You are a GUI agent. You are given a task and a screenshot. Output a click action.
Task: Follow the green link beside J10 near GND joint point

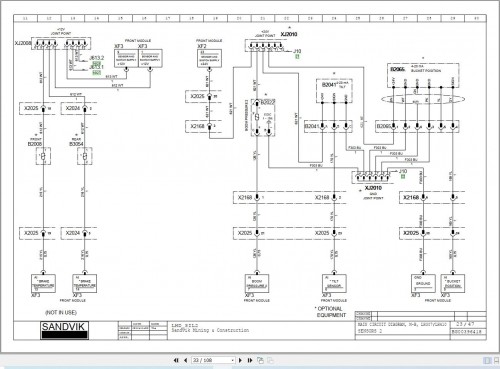click(403, 176)
